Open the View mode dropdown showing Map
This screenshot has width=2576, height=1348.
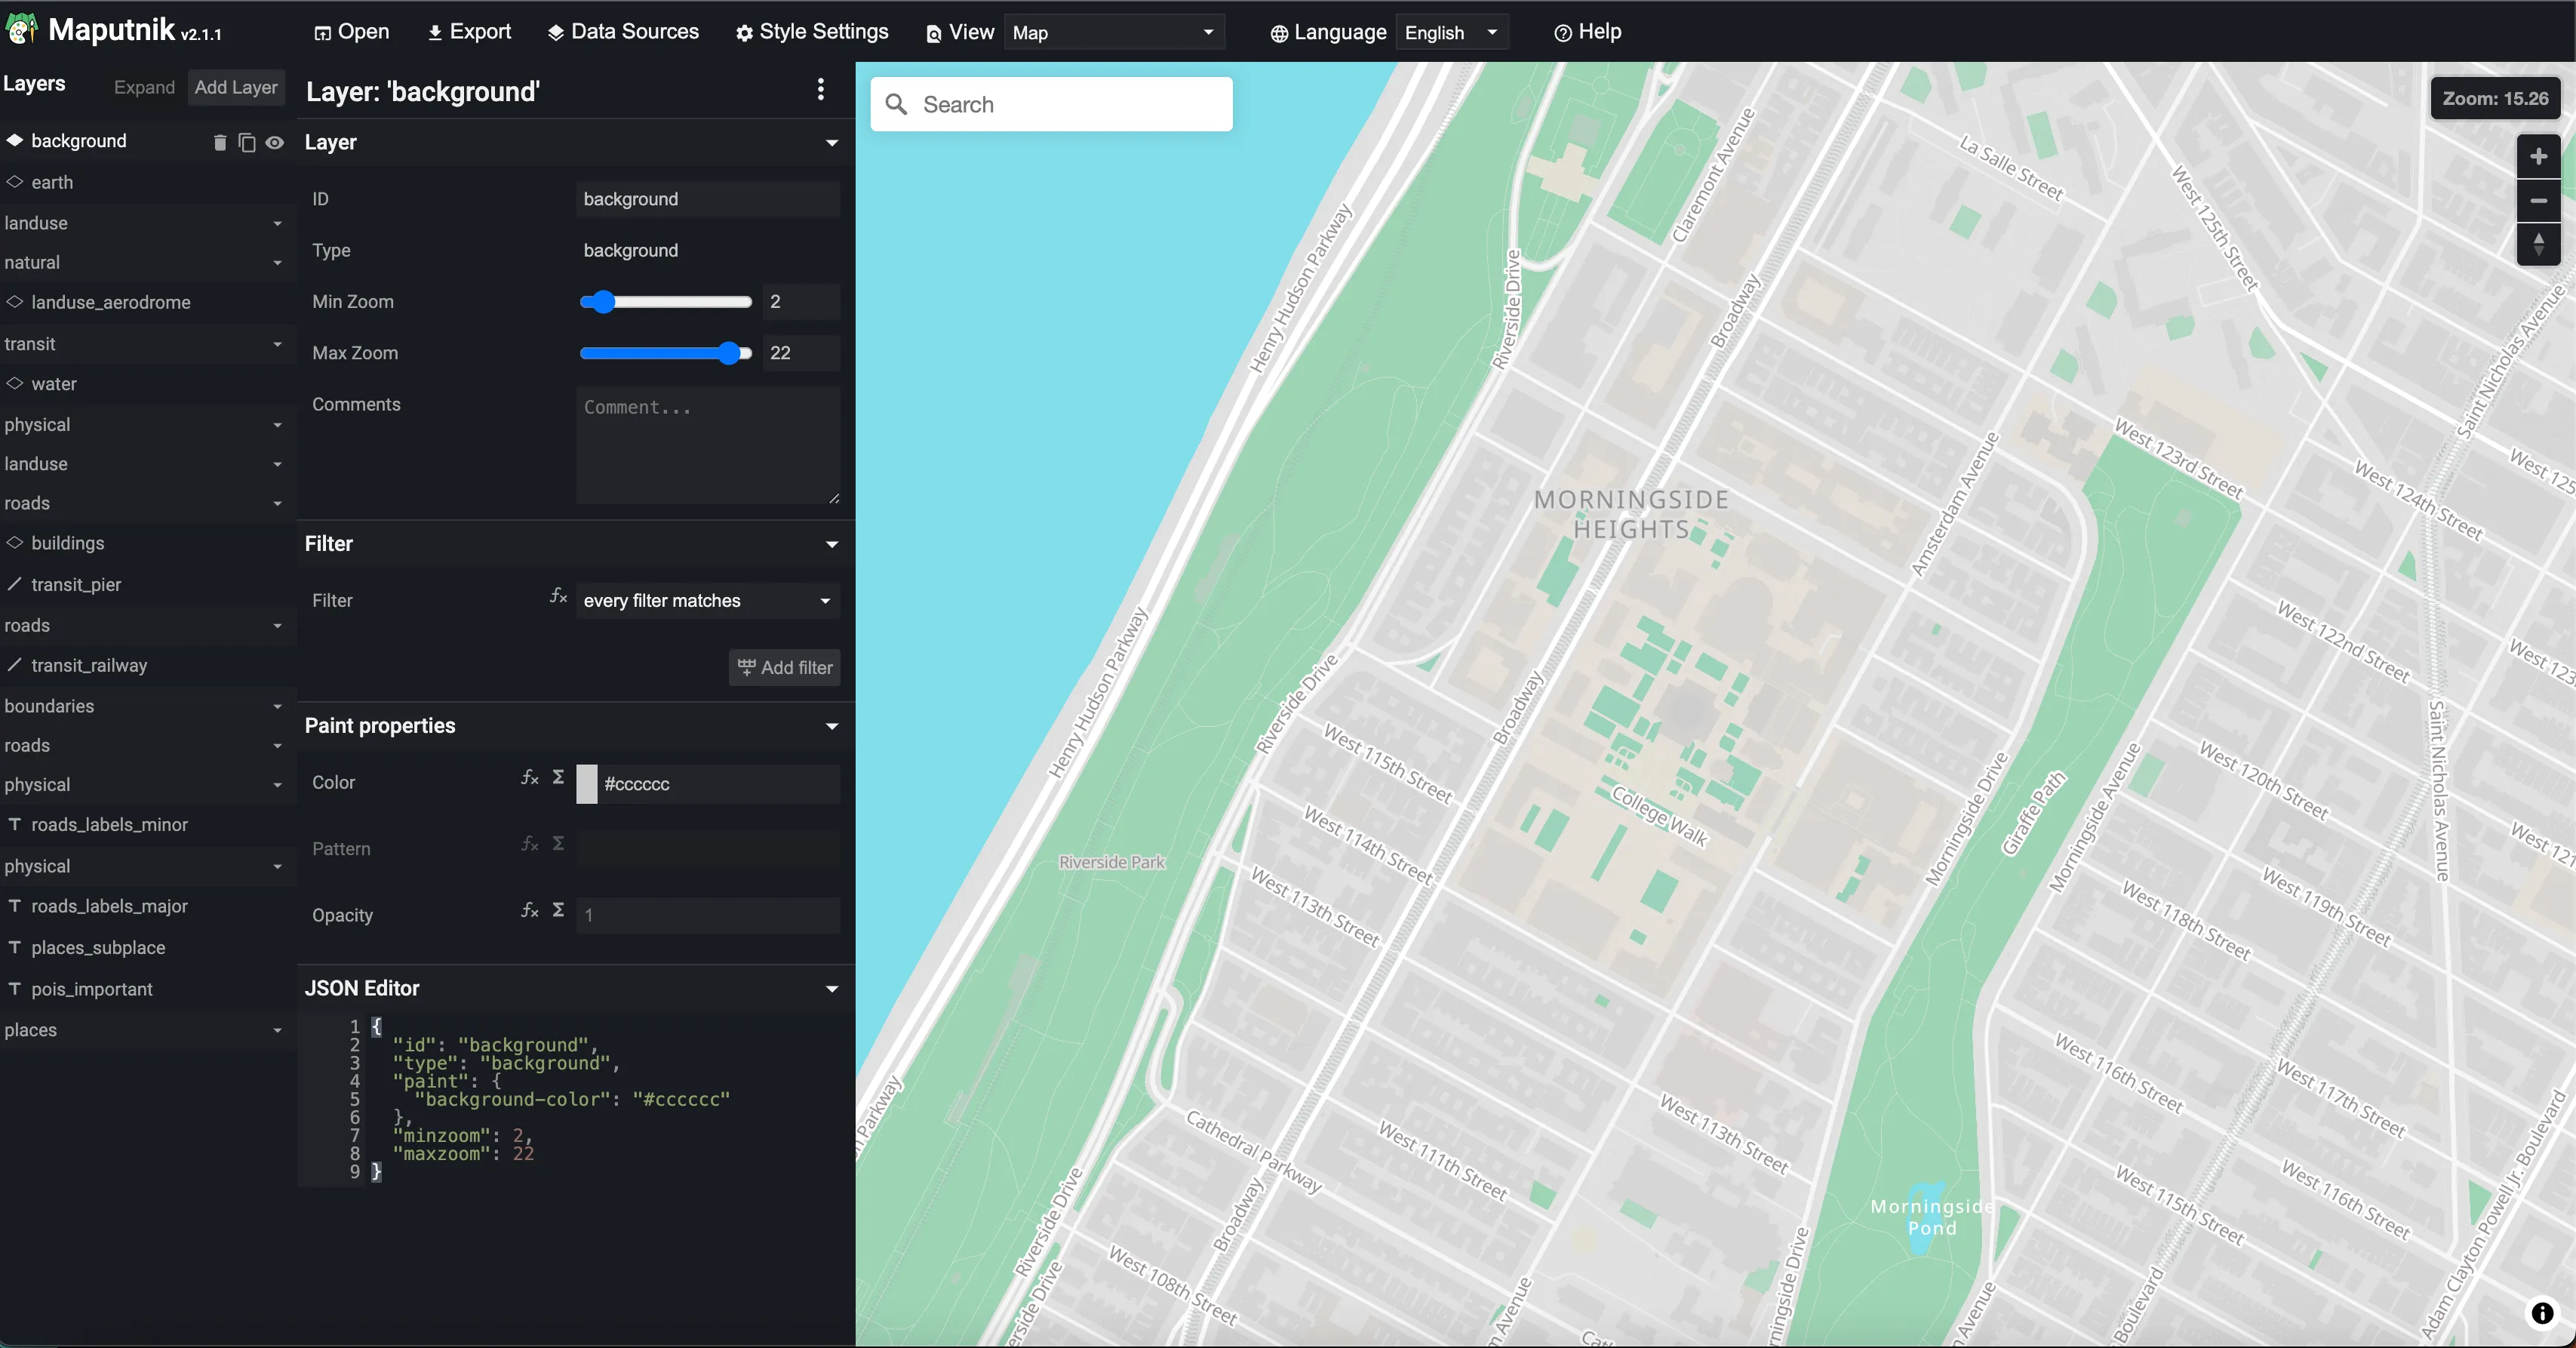(x=1113, y=33)
